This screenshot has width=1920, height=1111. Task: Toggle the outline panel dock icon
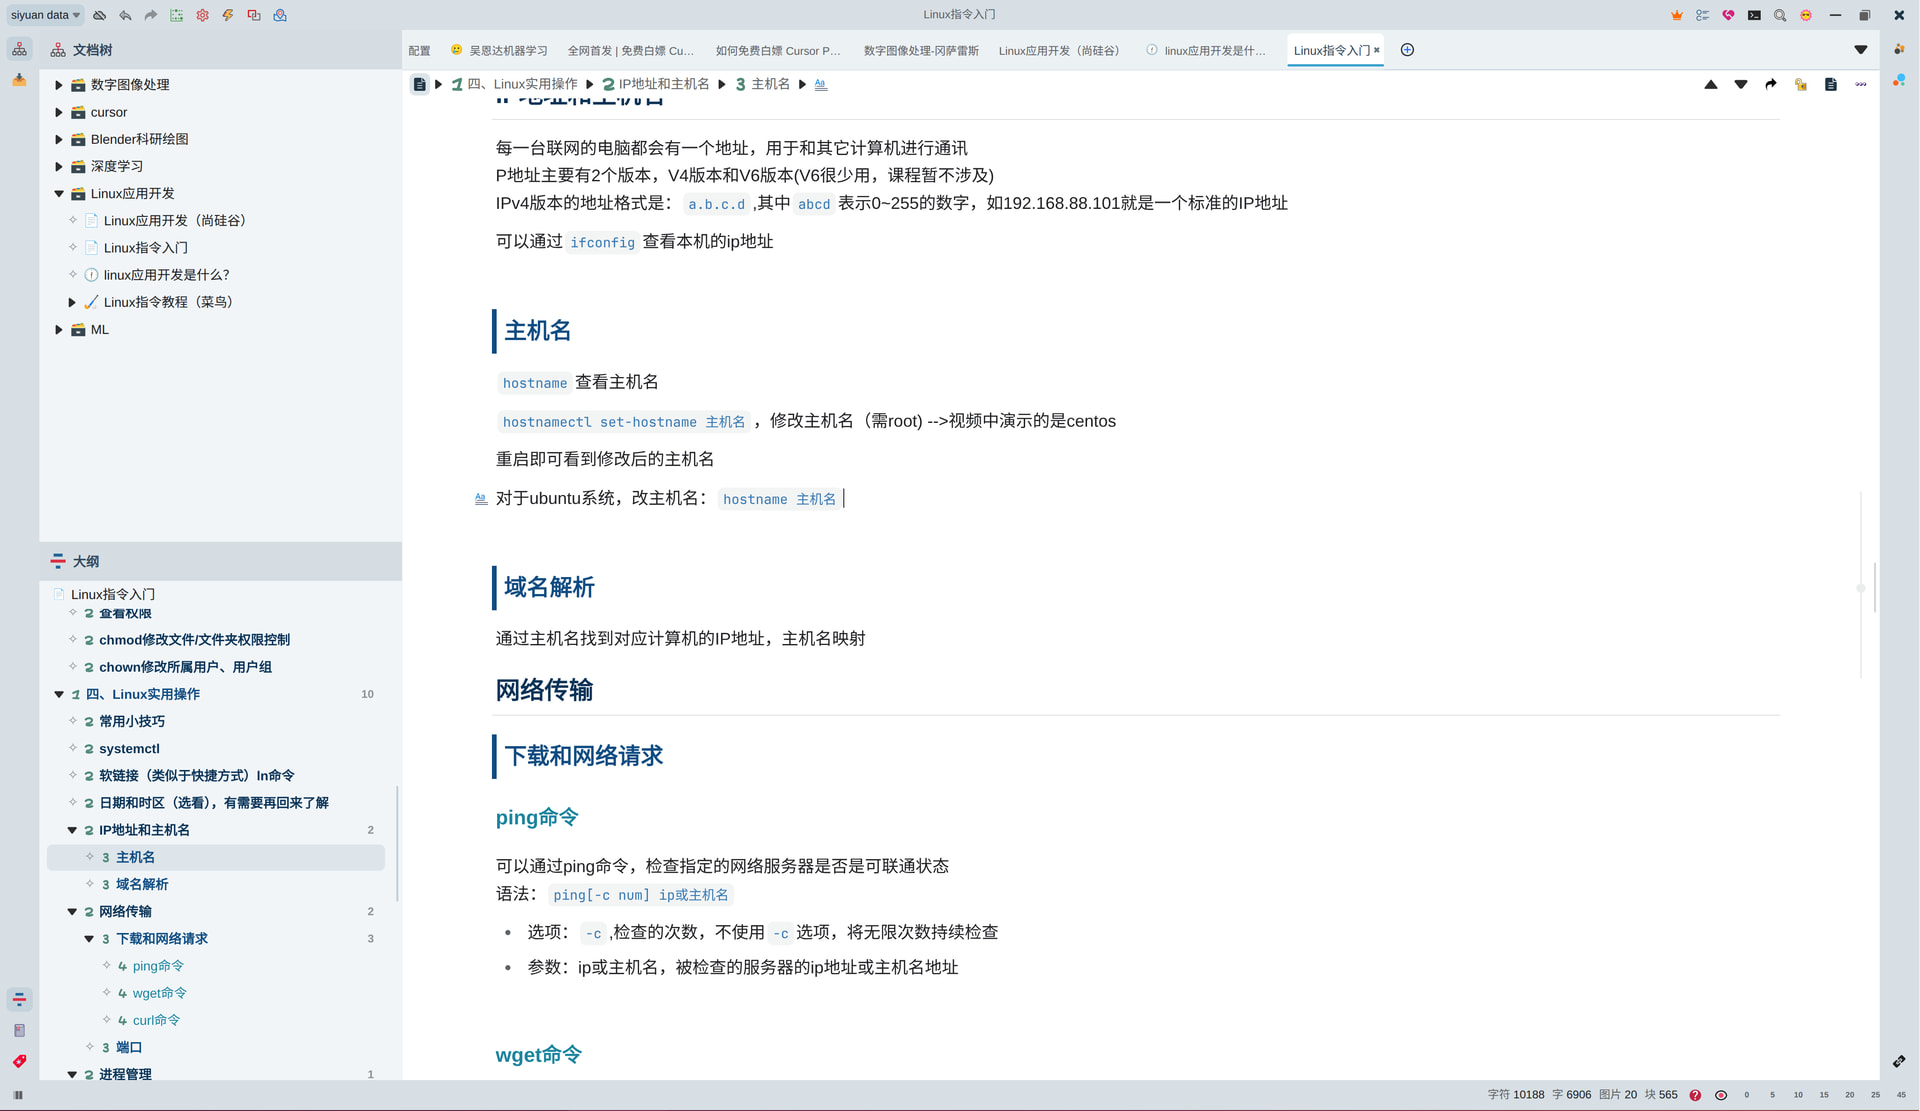click(19, 999)
